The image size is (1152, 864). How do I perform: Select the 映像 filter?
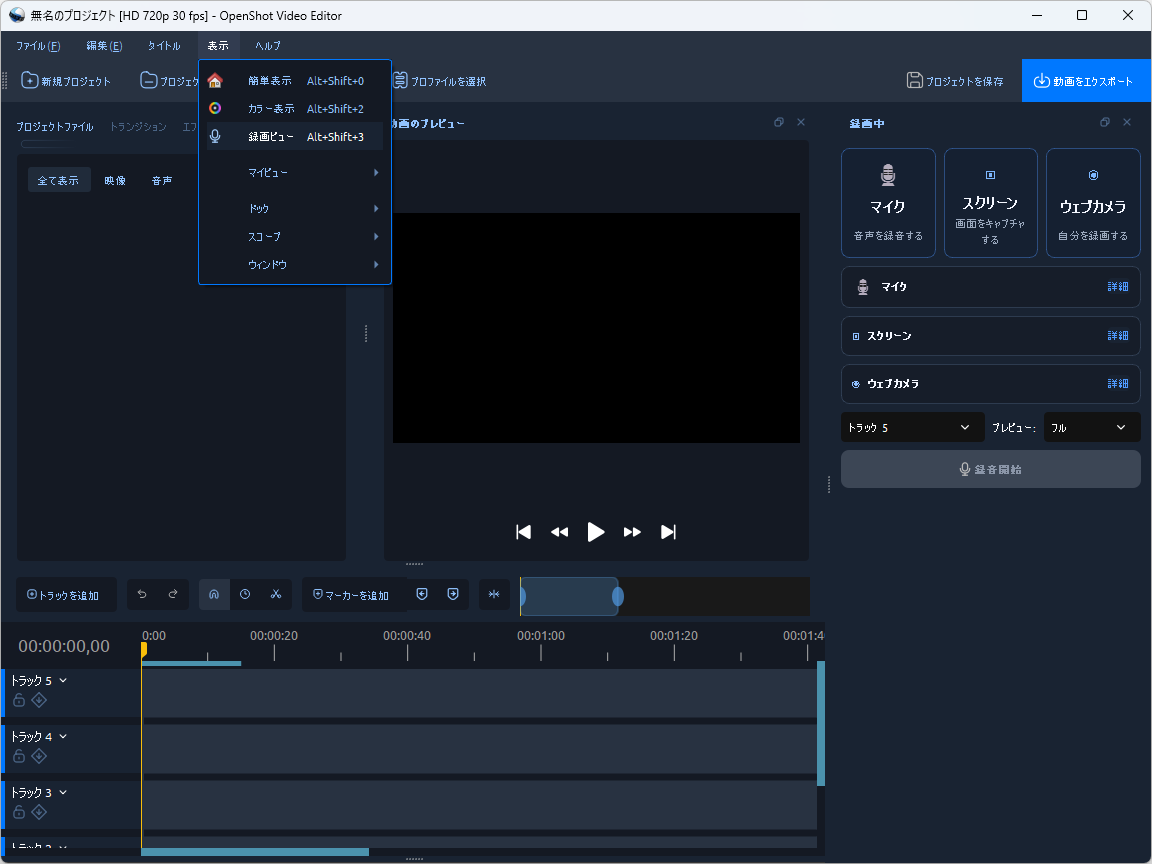point(115,180)
